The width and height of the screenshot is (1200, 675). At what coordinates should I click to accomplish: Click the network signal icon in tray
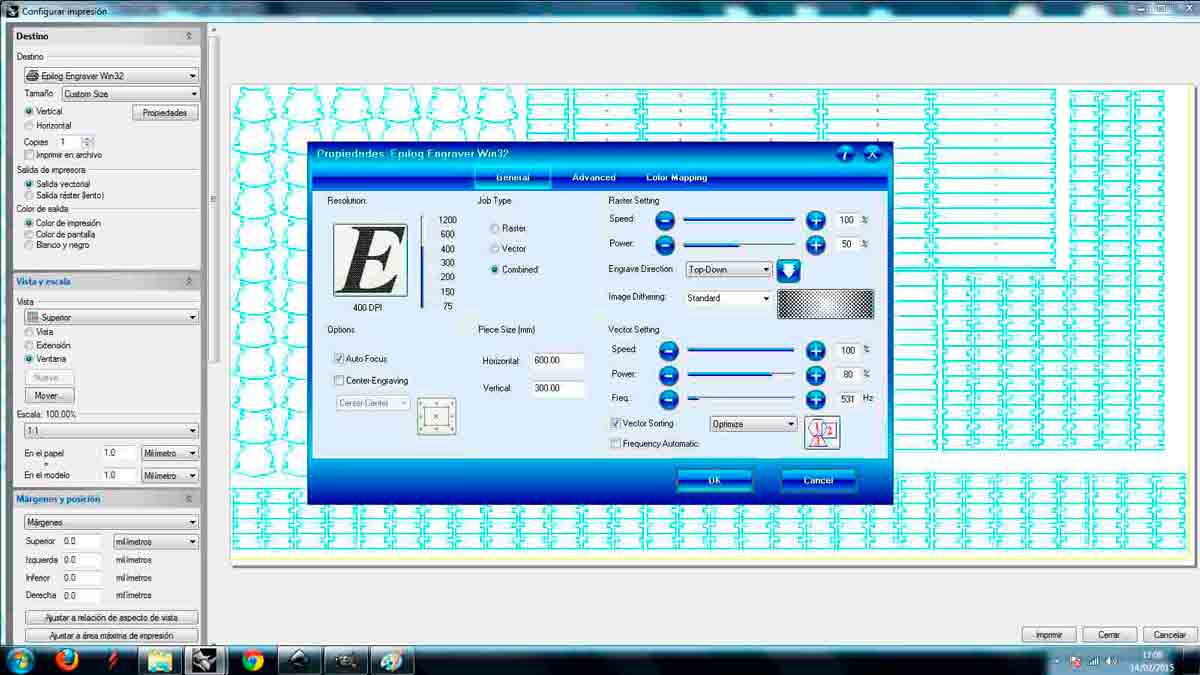(x=1092, y=661)
